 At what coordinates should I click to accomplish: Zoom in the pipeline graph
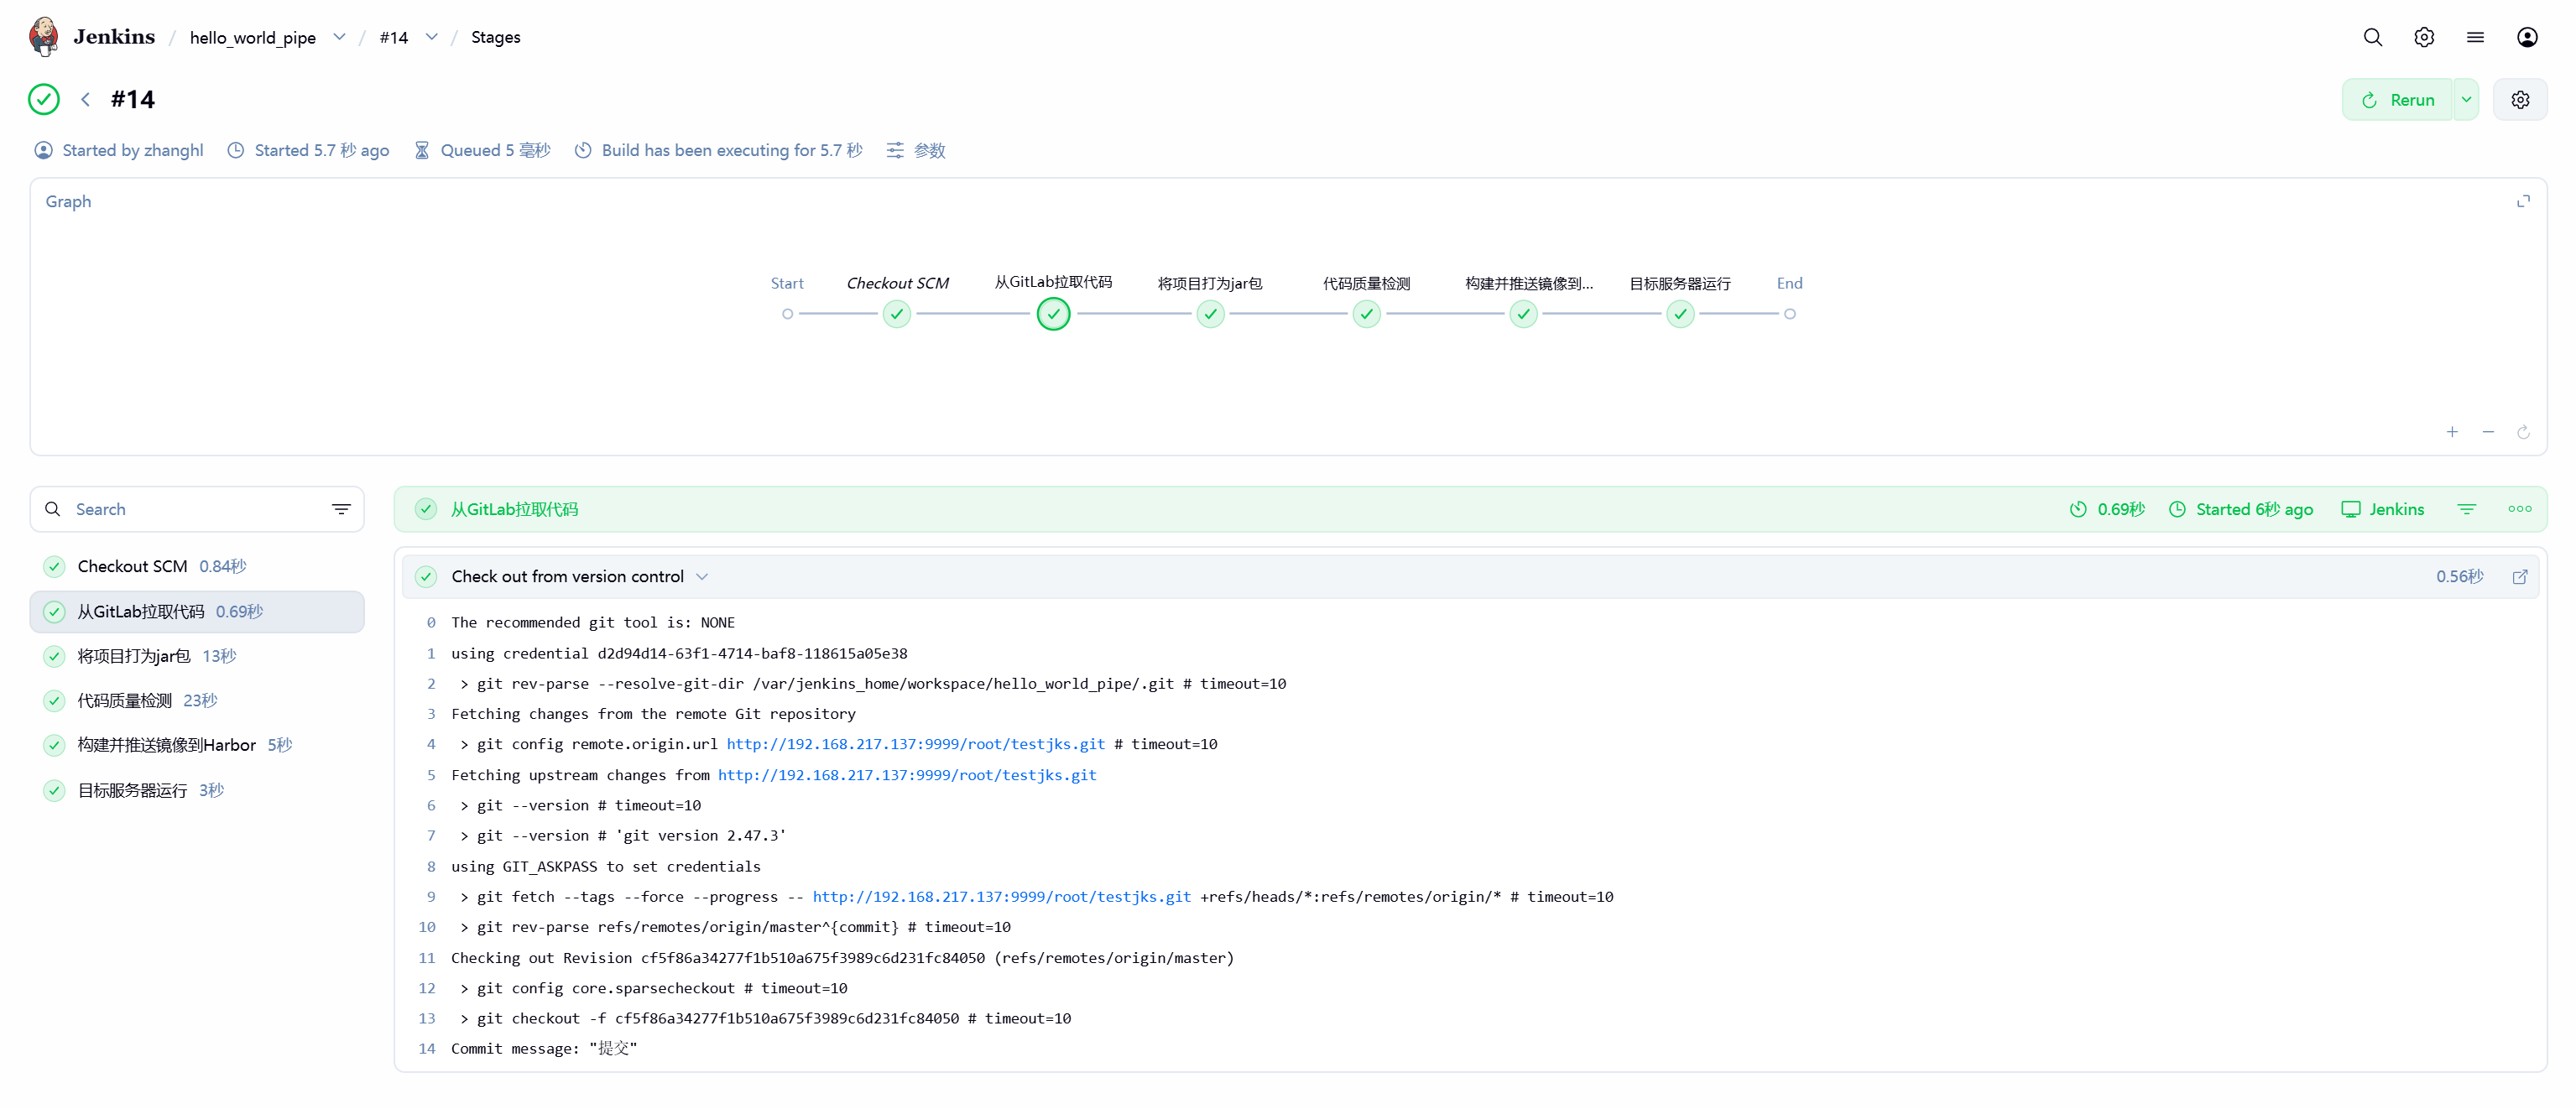pyautogui.click(x=2452, y=432)
